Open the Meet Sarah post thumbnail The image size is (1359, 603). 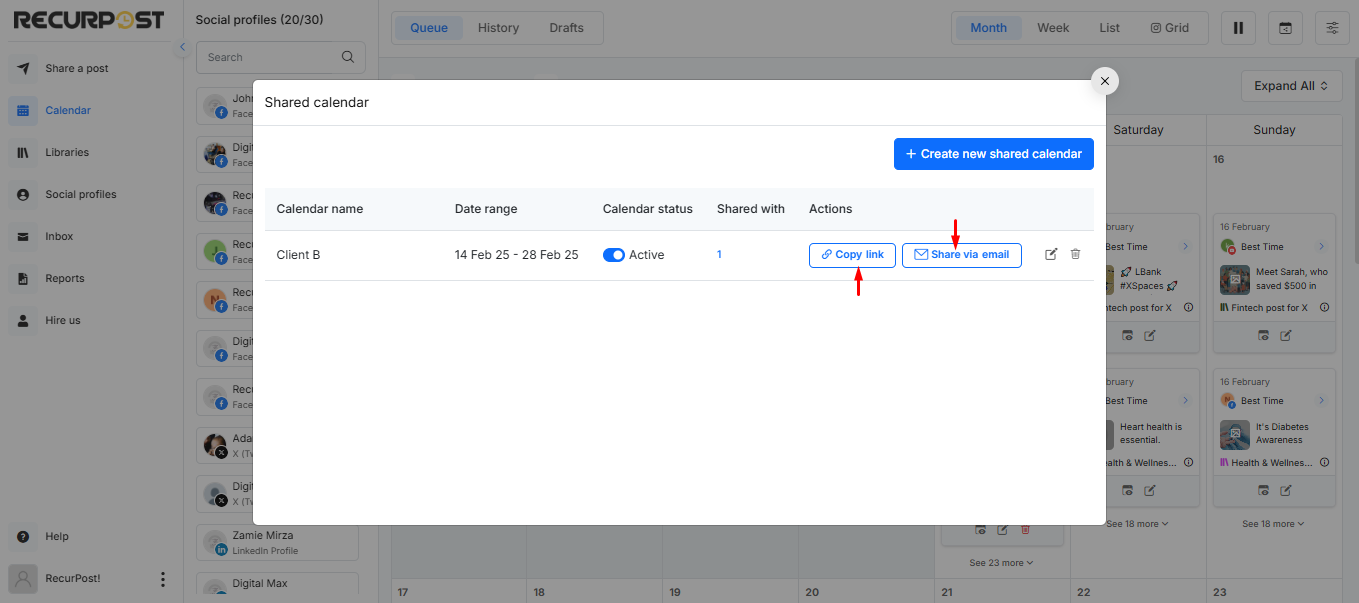tap(1235, 279)
